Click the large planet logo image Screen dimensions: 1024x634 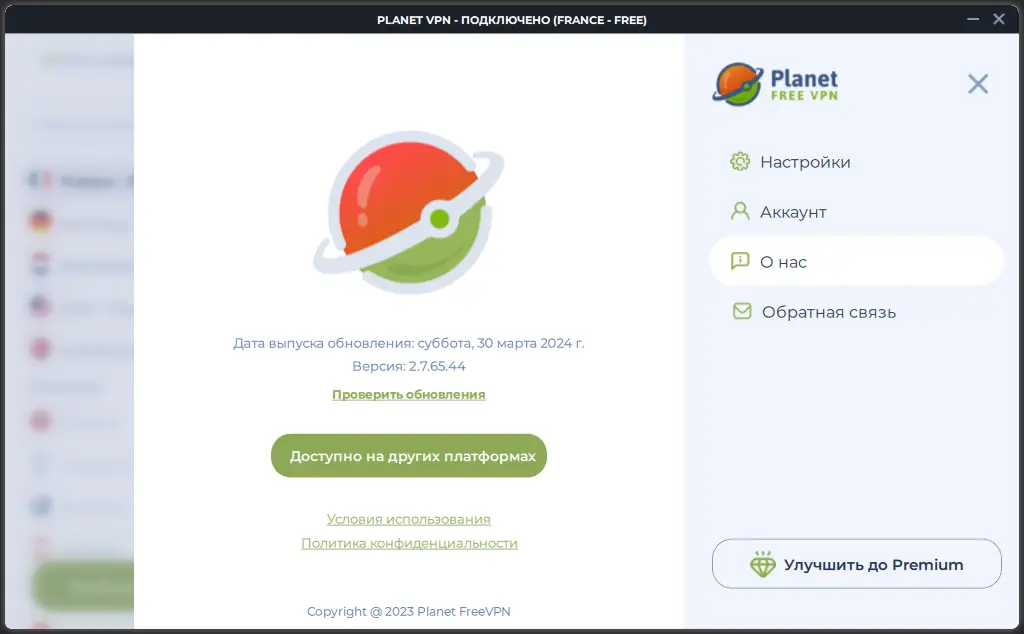point(409,212)
